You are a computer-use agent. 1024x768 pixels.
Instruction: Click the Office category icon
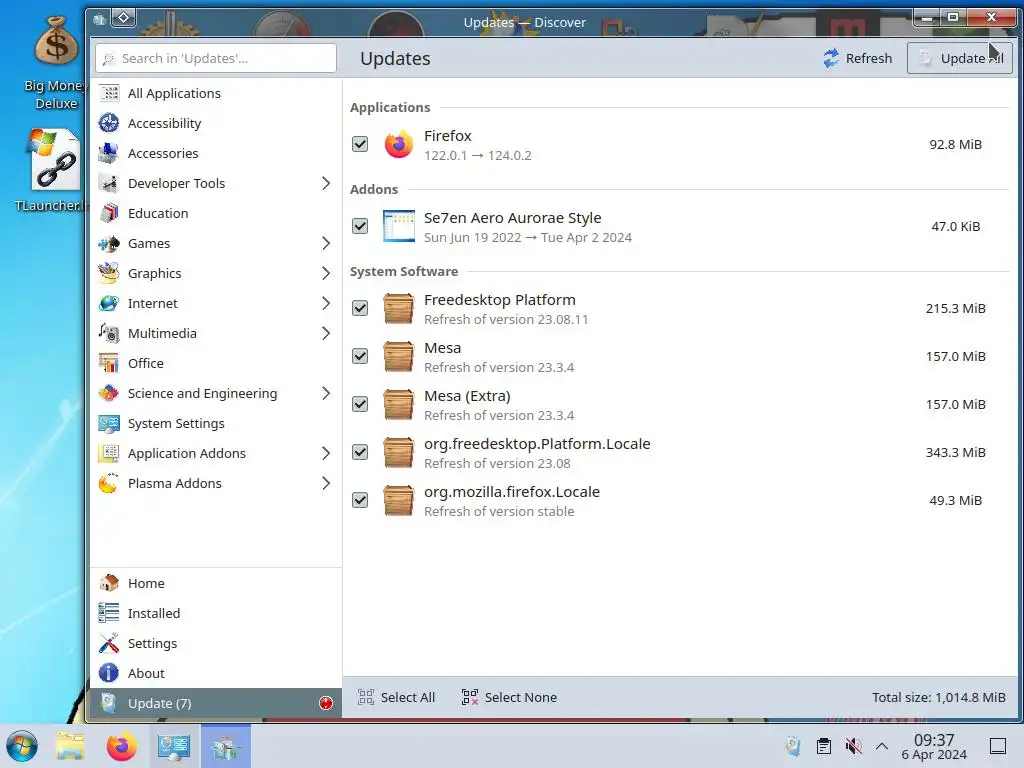pyautogui.click(x=108, y=363)
